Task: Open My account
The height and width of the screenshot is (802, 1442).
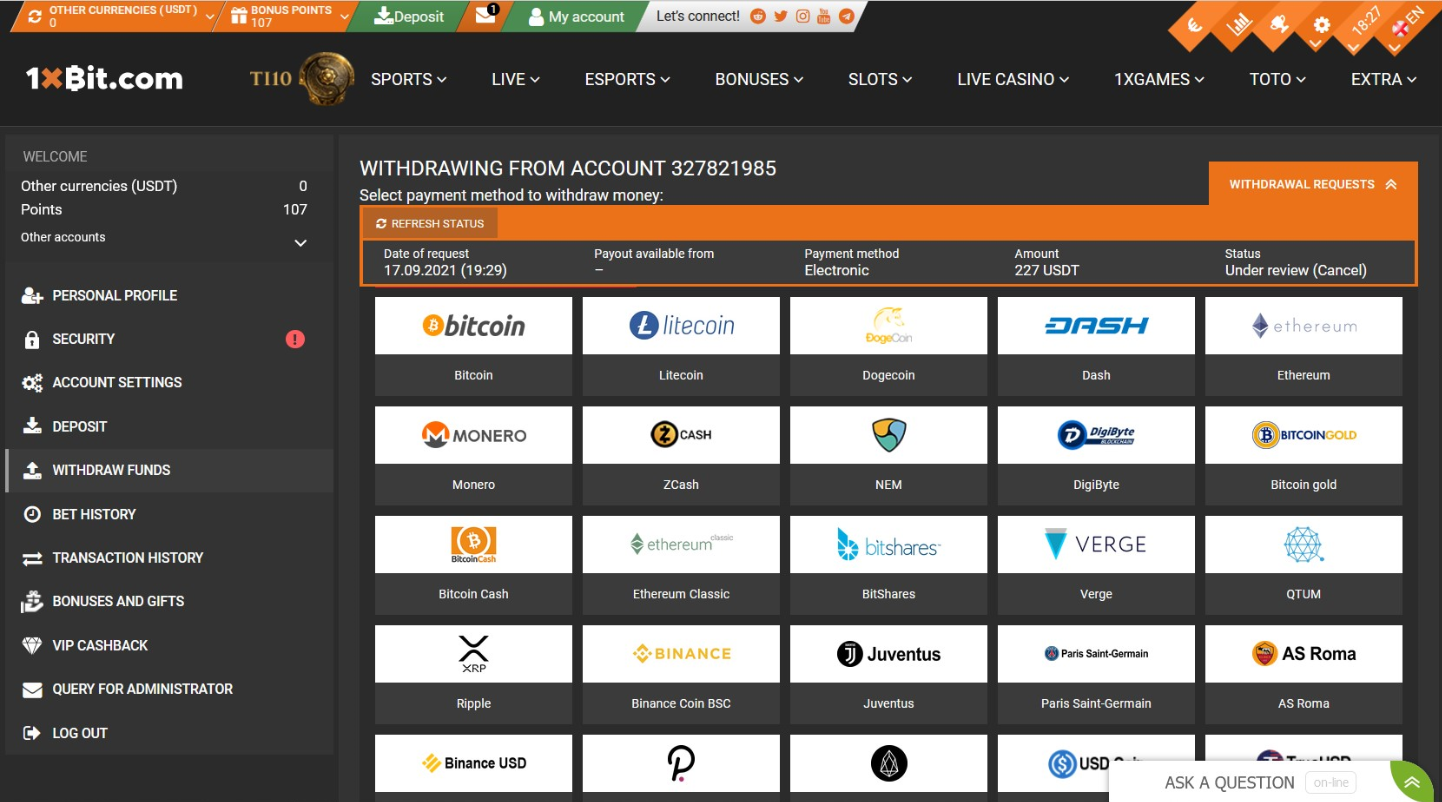Action: tap(575, 16)
